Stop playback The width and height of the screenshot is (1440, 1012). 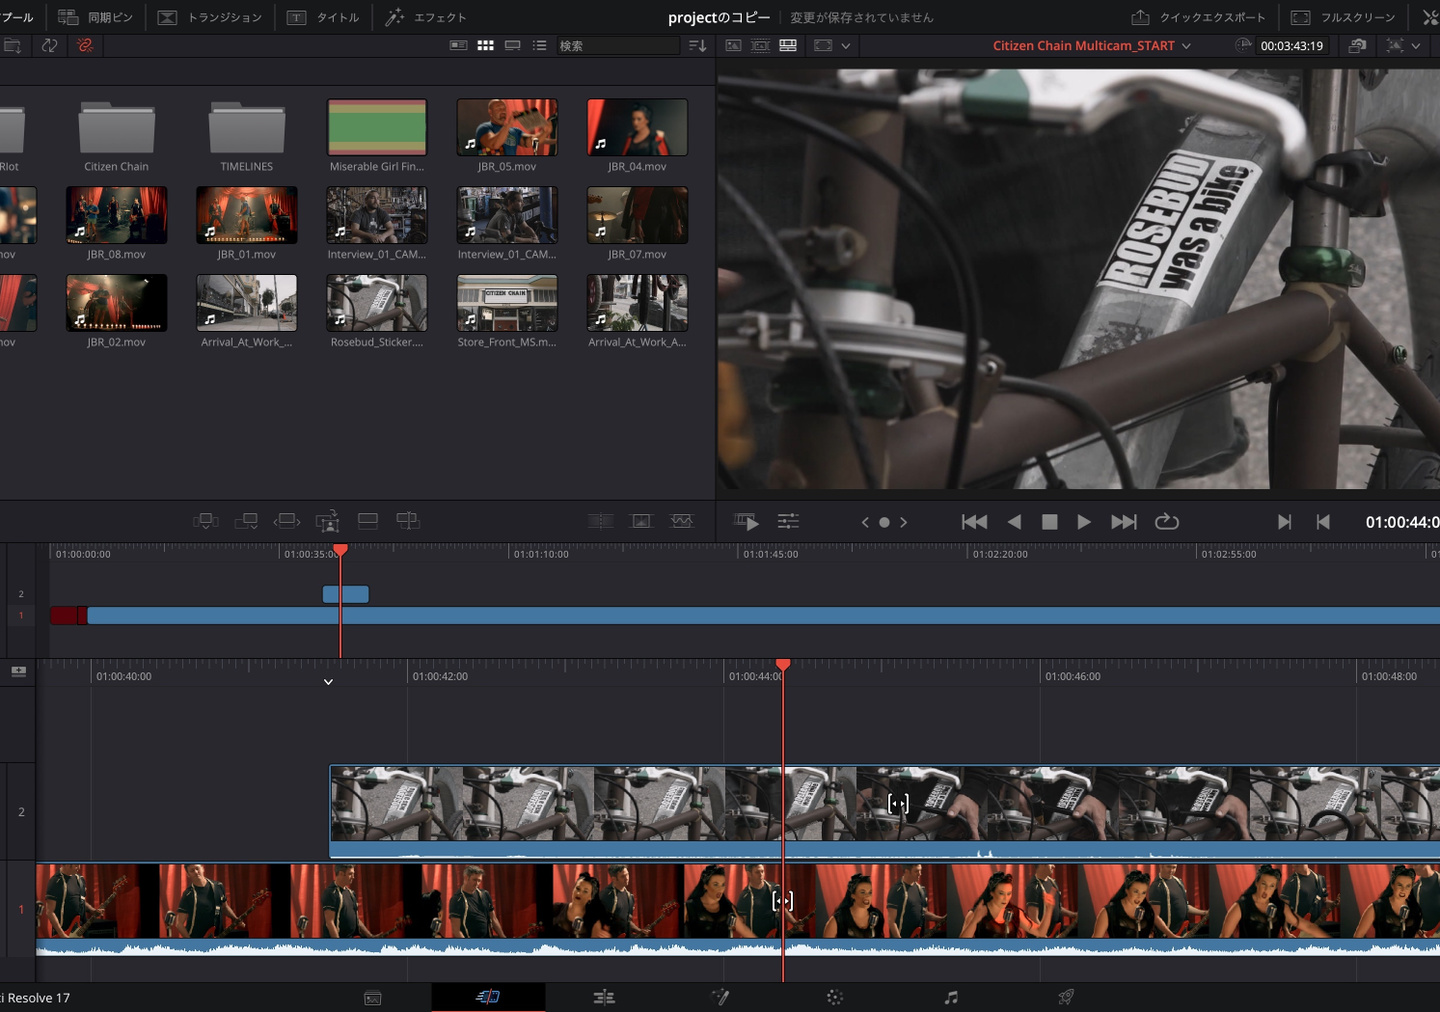[1049, 522]
